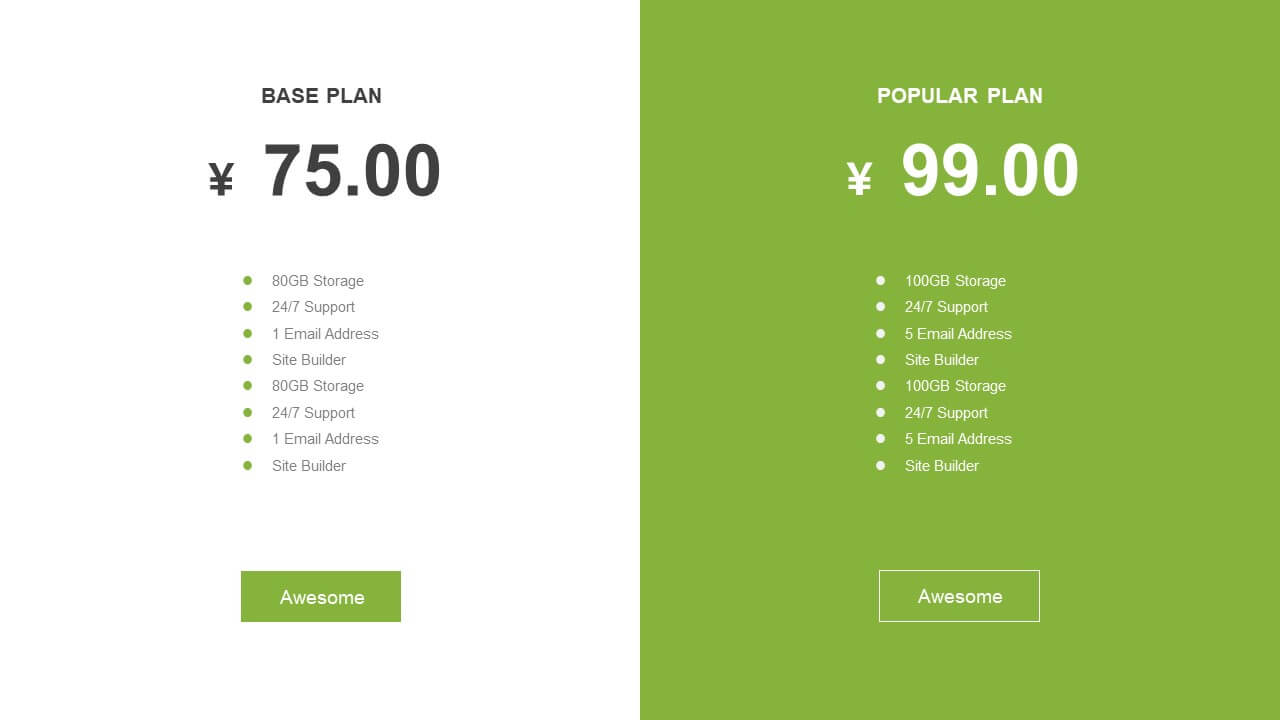
Task: Click the 75.00 price text
Action: click(352, 171)
